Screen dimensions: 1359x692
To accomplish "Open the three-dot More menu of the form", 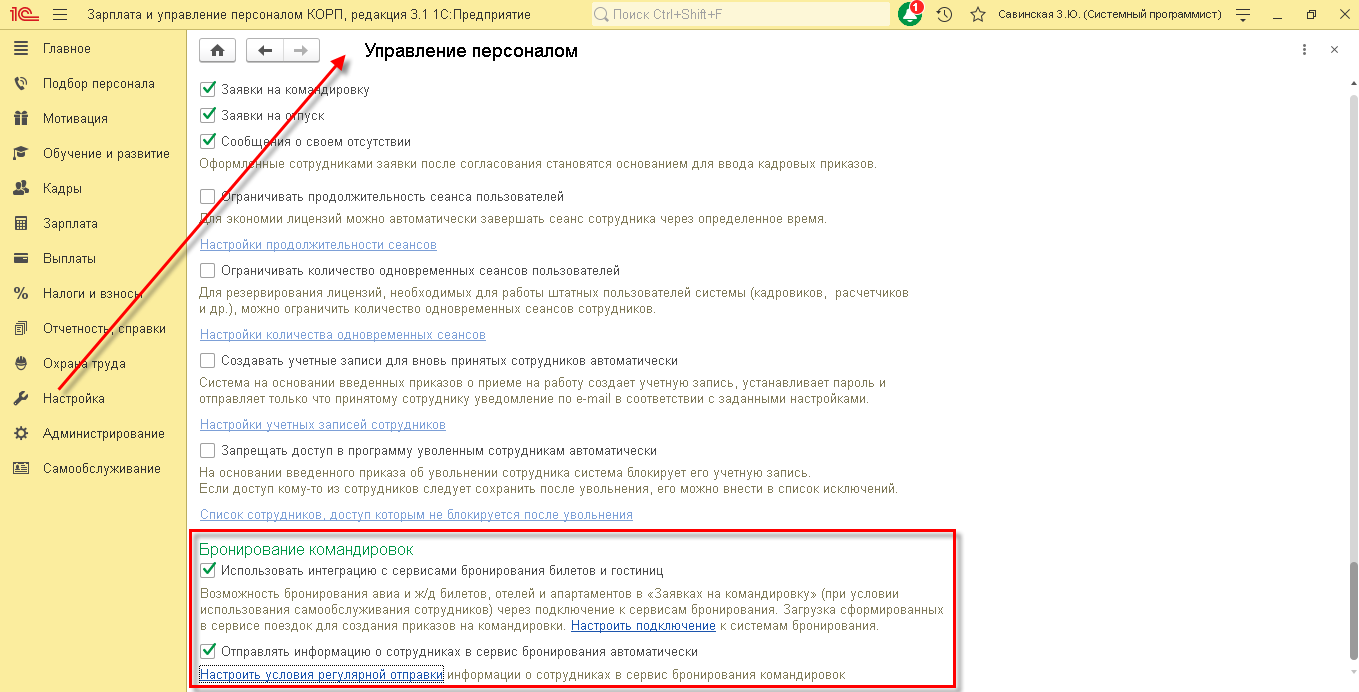I will [x=1305, y=50].
